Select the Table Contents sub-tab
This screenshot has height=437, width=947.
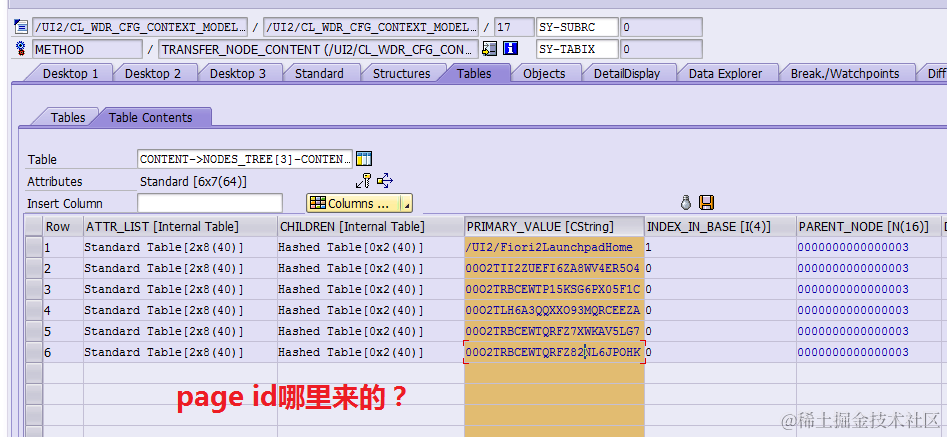150,116
